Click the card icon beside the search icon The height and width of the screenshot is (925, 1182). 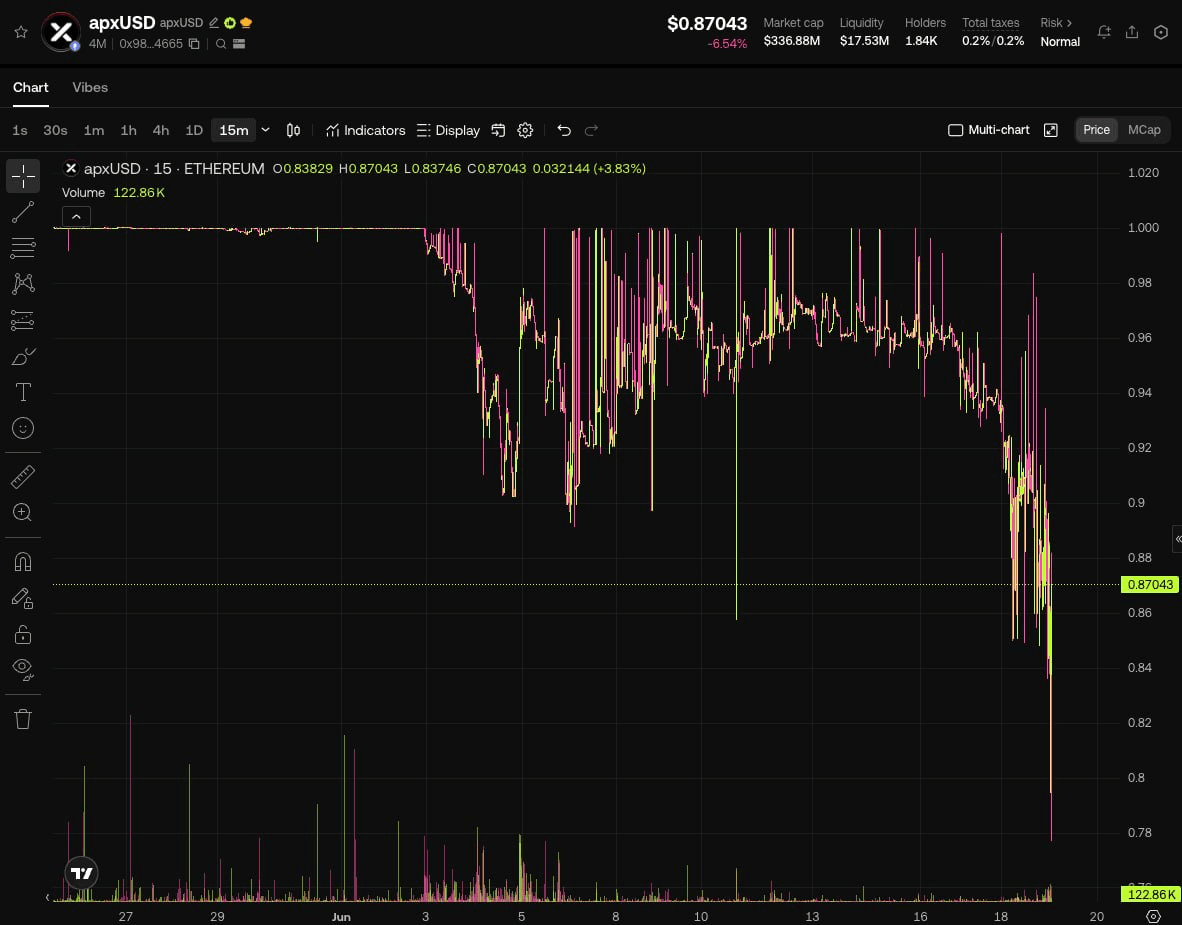pos(239,44)
